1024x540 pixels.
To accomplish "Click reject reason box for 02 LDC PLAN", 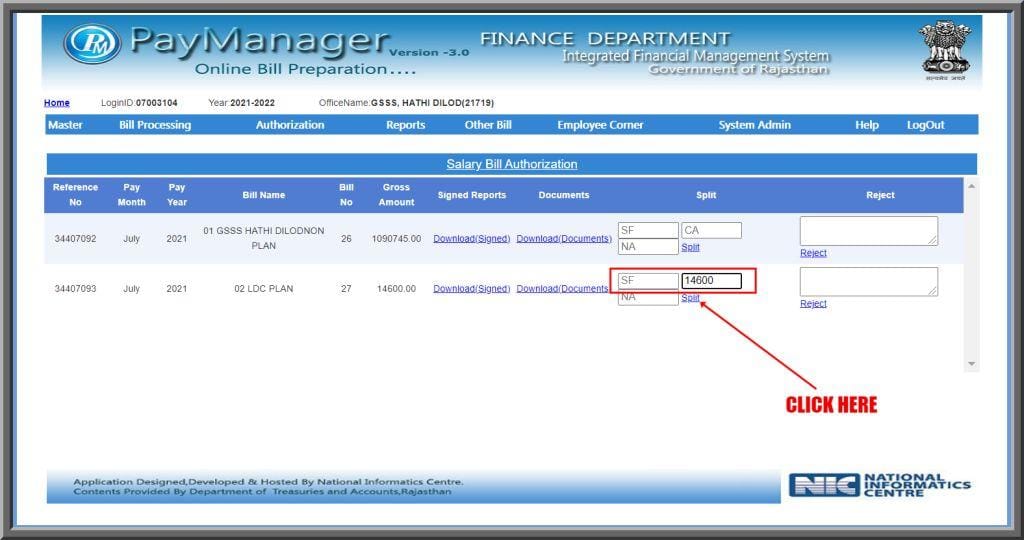I will [x=869, y=281].
